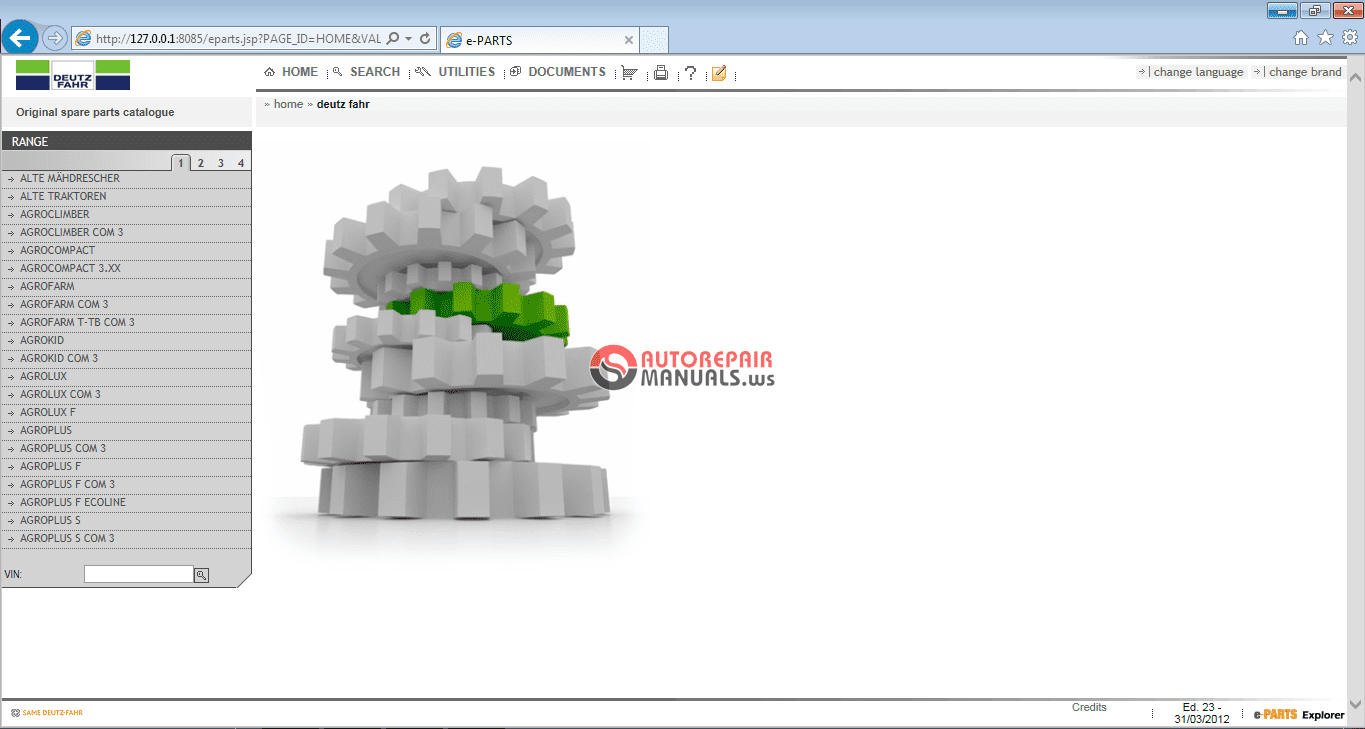
Task: Click the e-PARTS Explorer footer logo
Action: tap(1299, 714)
